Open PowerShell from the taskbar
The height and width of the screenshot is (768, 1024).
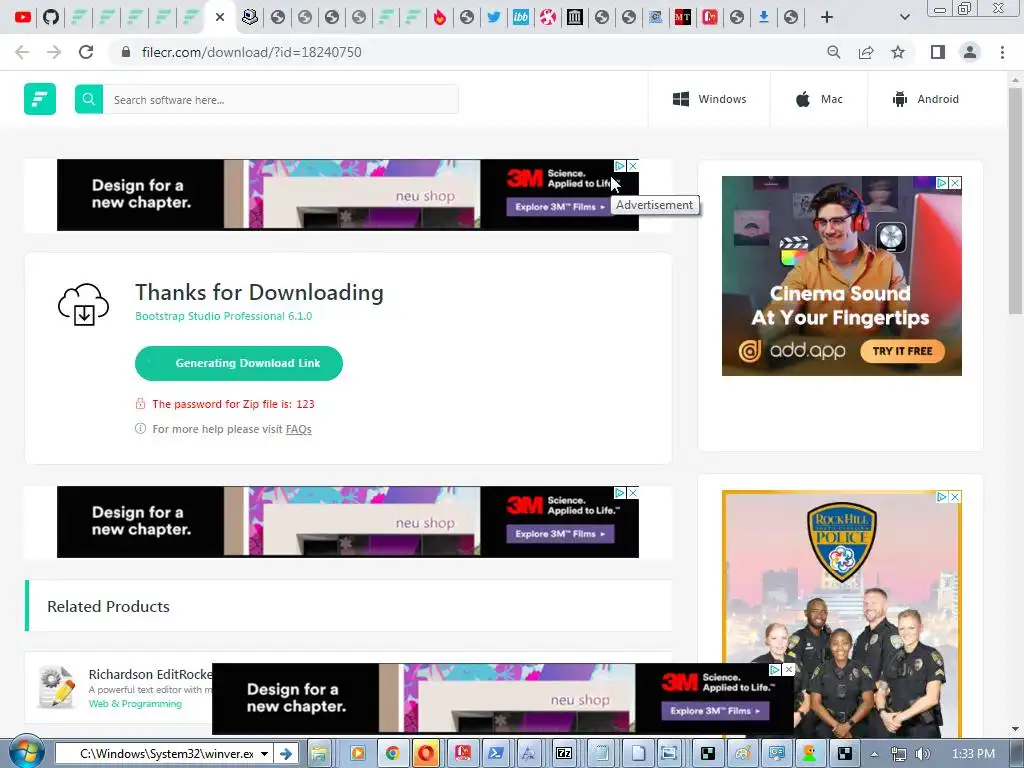click(495, 754)
